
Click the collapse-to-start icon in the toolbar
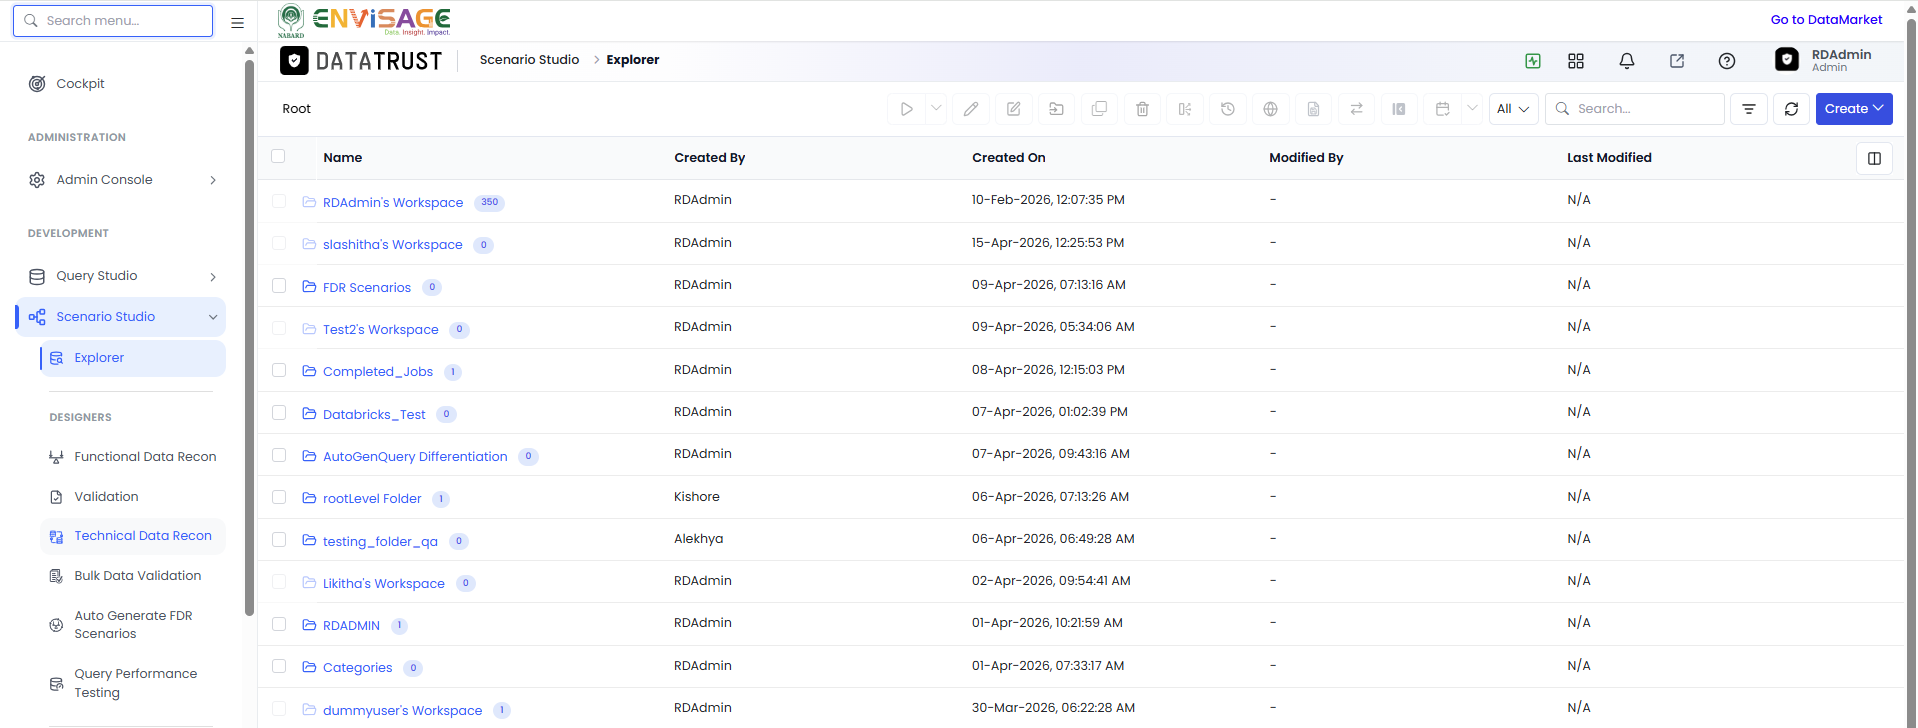pos(1399,109)
